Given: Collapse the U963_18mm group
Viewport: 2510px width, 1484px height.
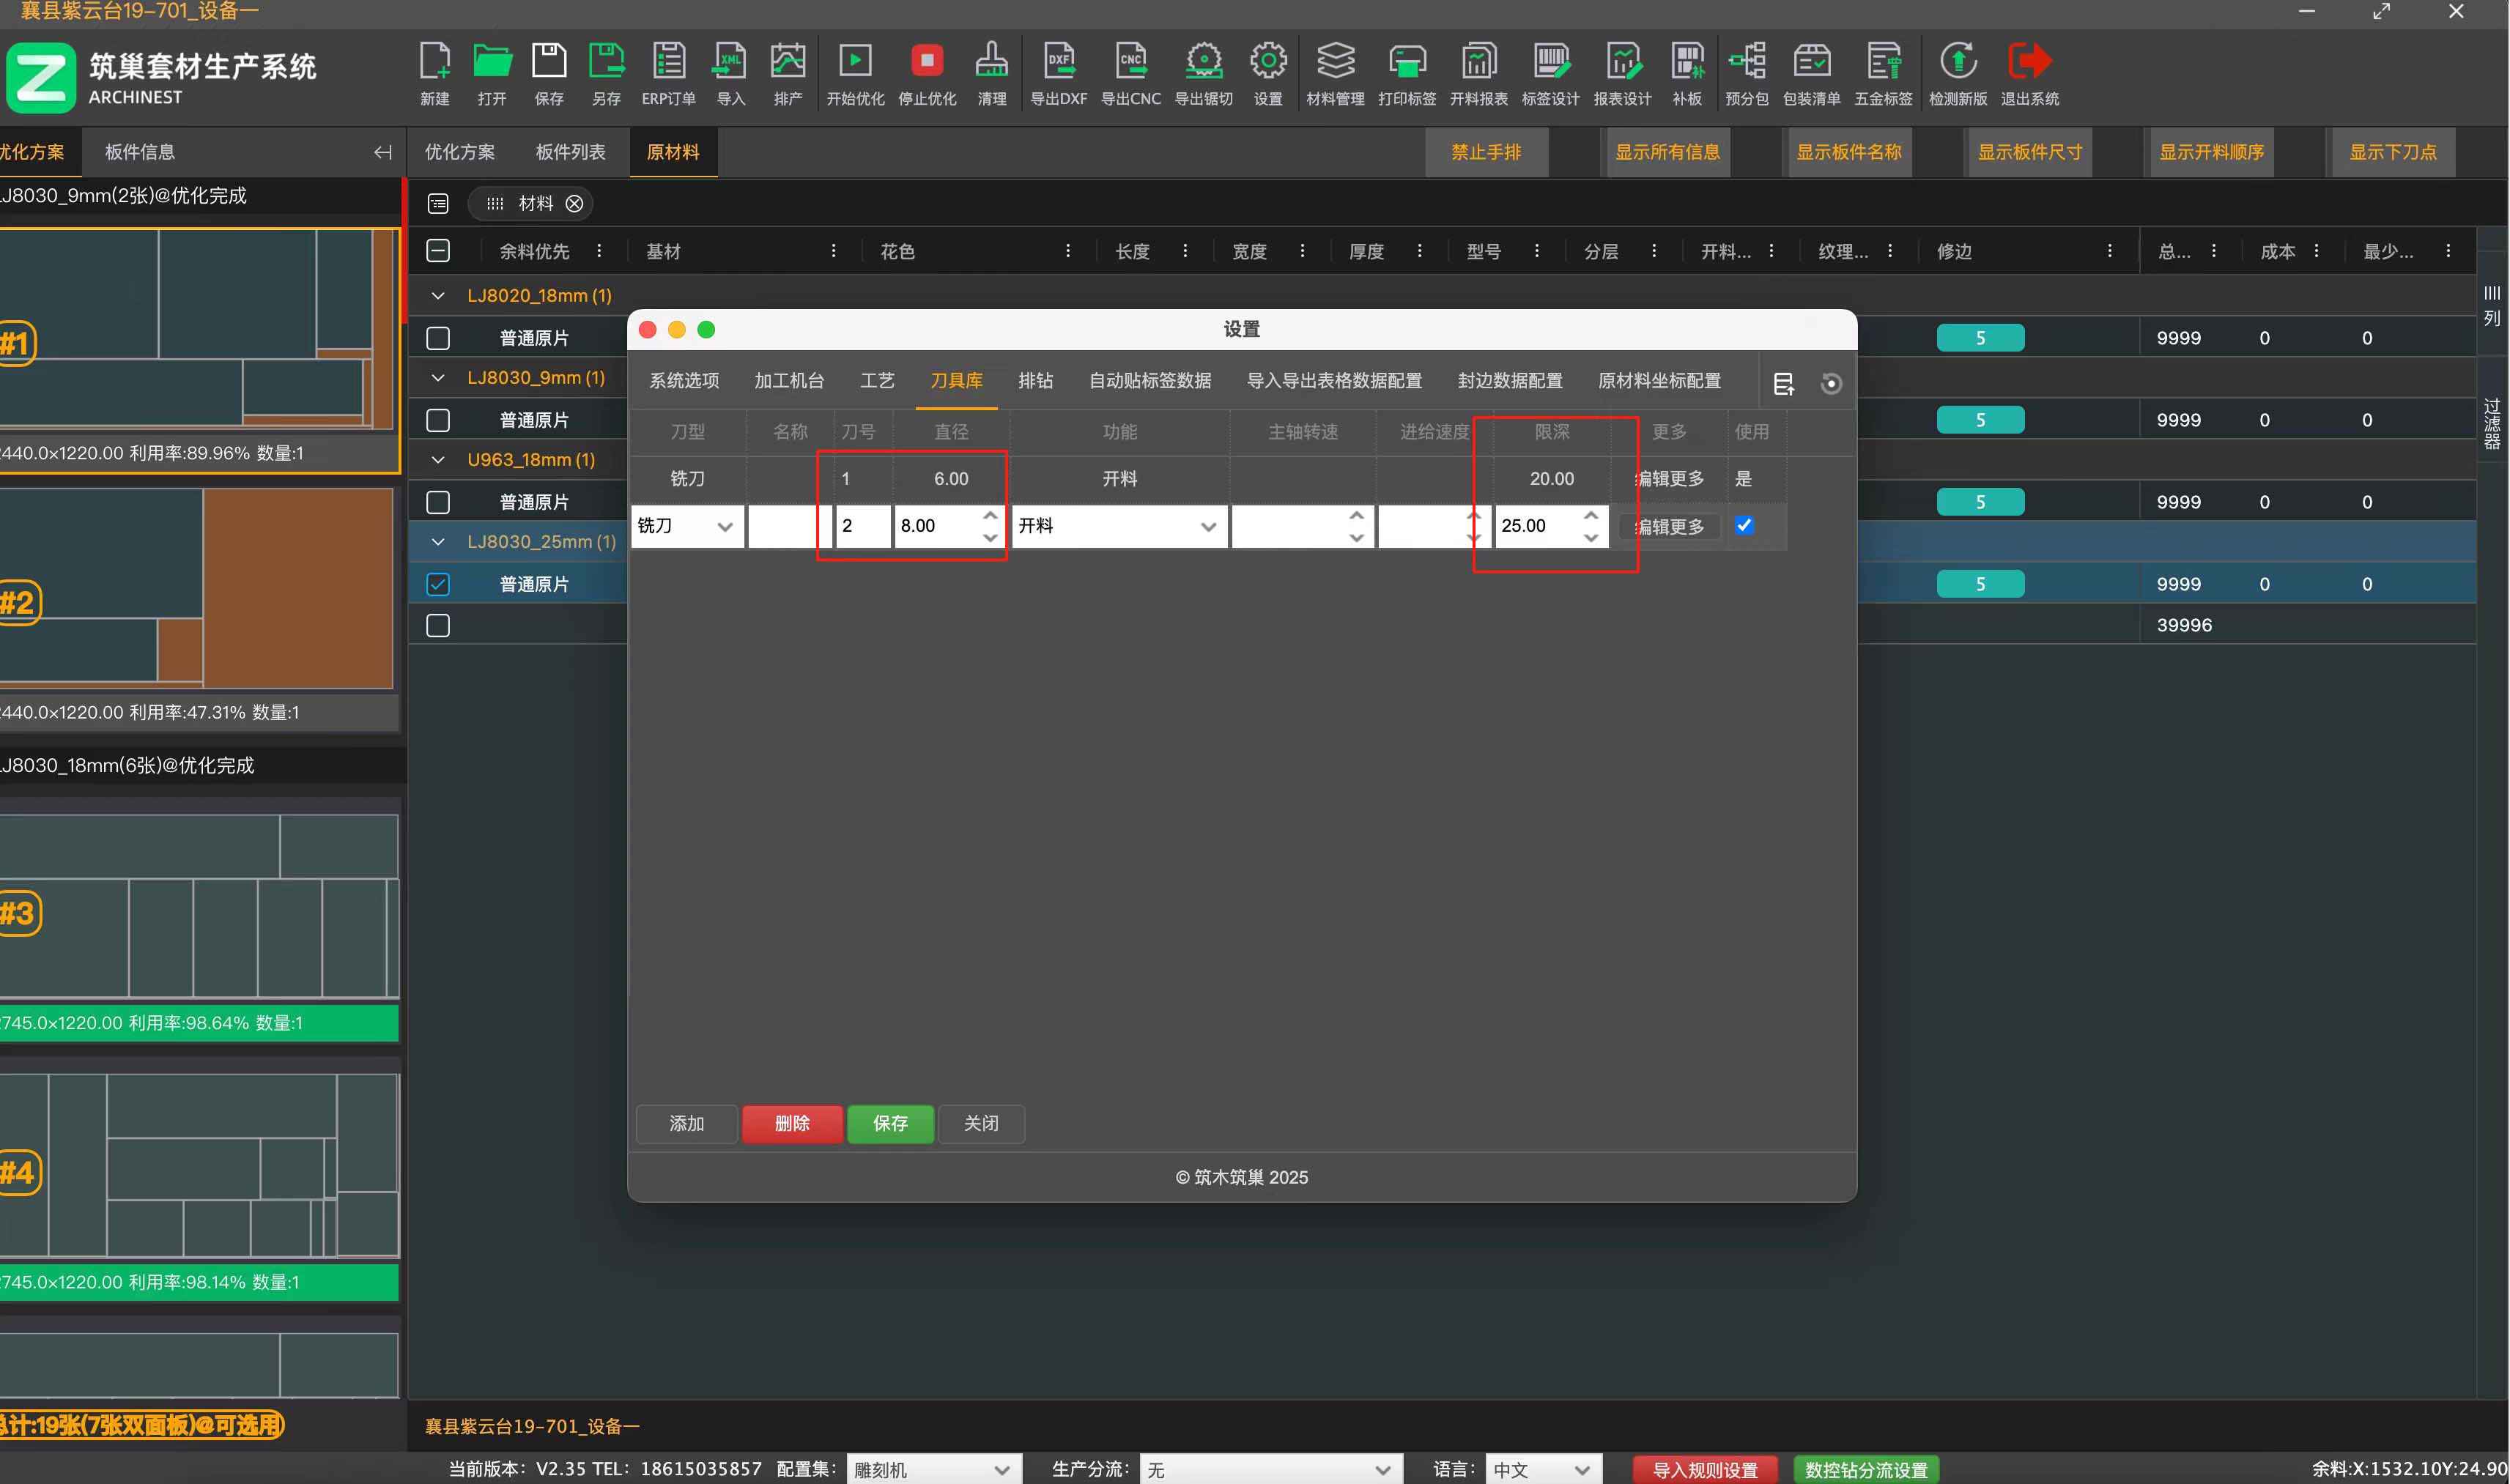Looking at the screenshot, I should tap(438, 460).
